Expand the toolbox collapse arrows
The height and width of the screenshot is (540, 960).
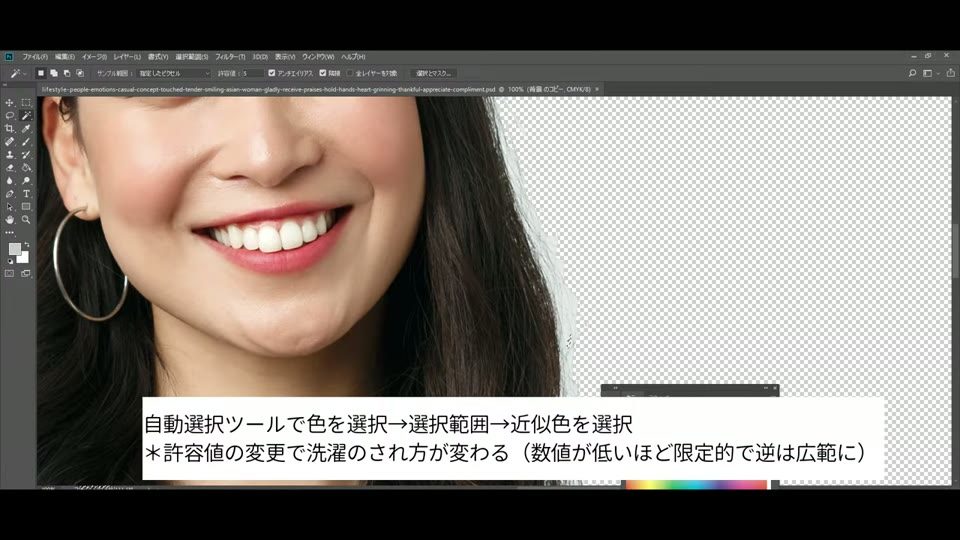pyautogui.click(x=6, y=86)
